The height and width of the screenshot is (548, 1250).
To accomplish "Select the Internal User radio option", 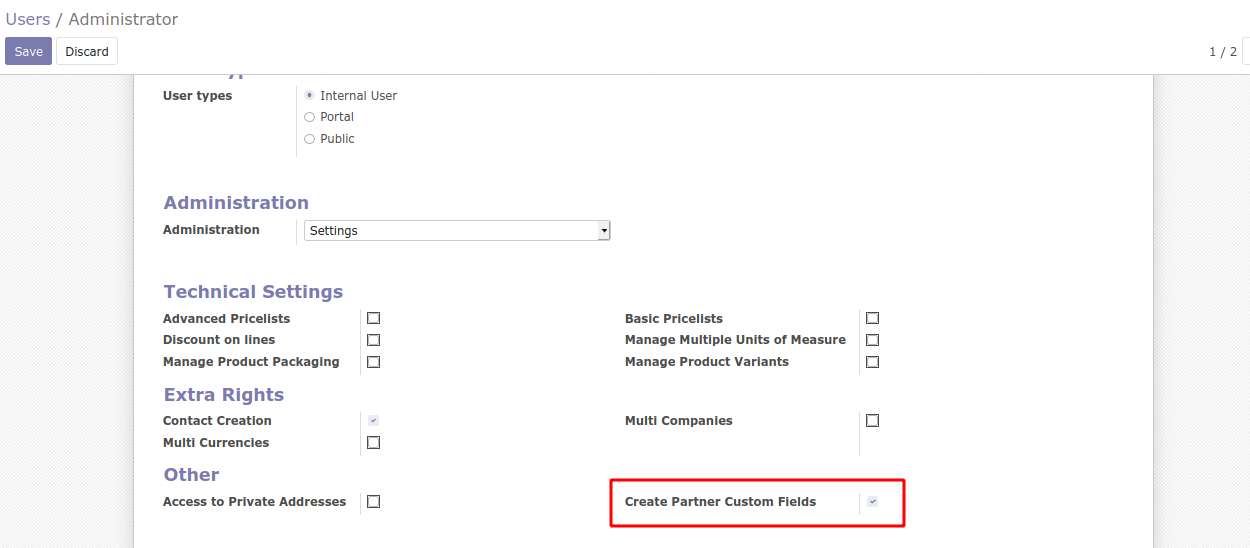I will 310,96.
